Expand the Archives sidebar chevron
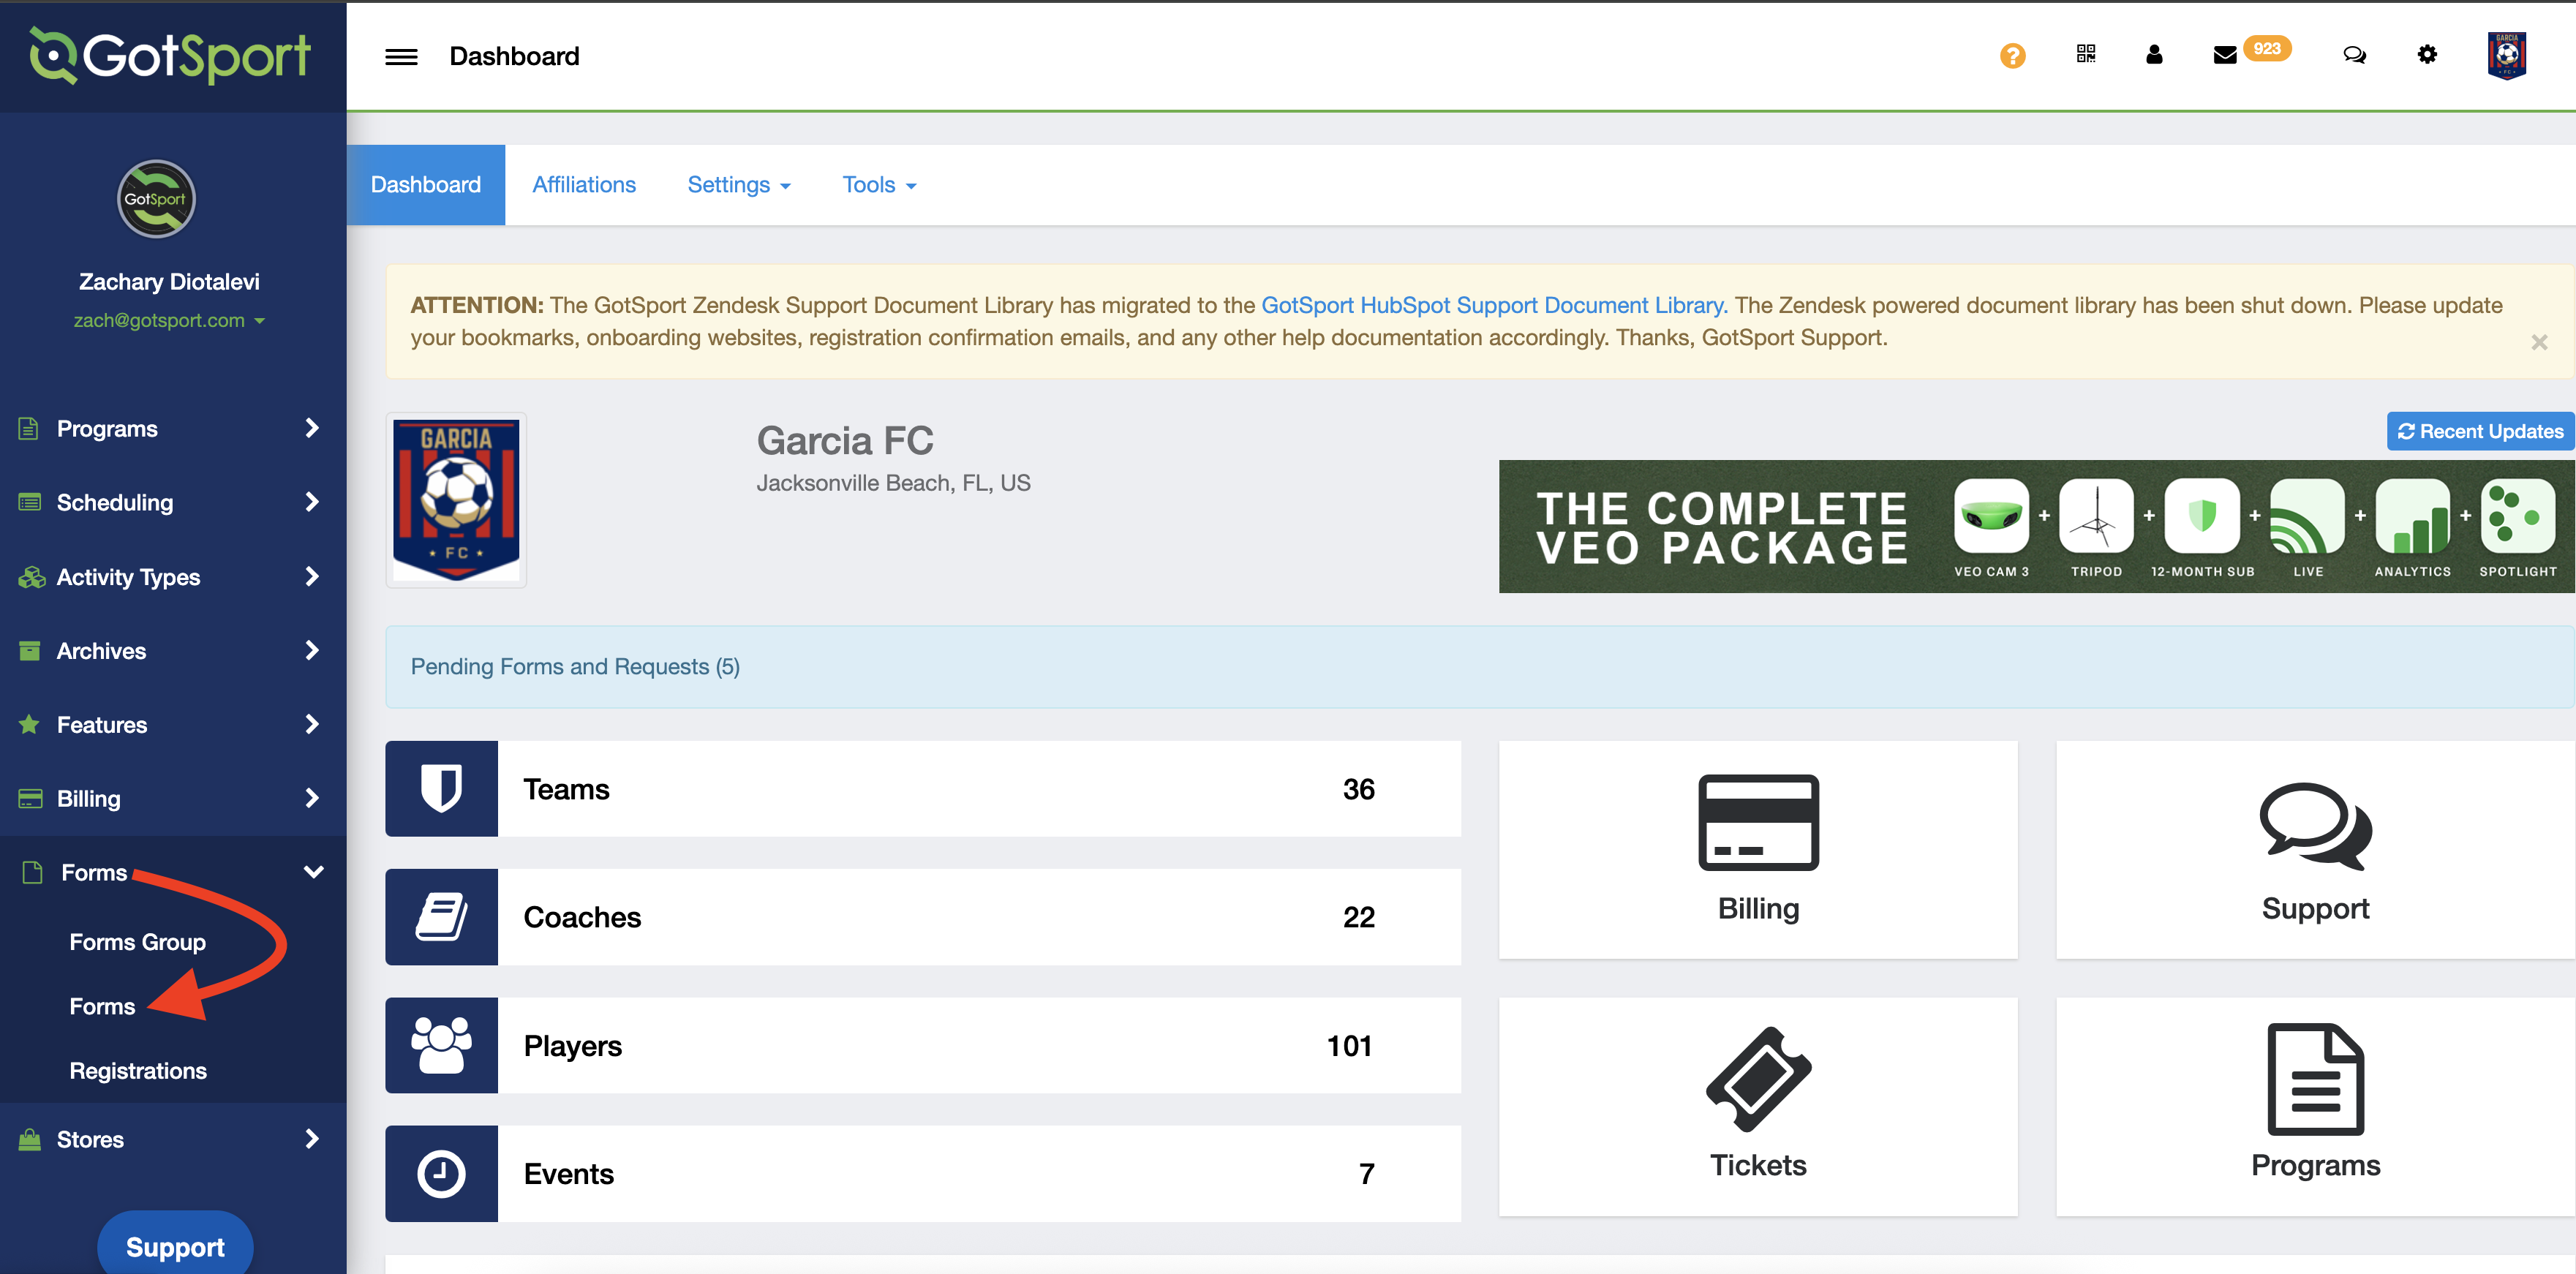The width and height of the screenshot is (2576, 1274). coord(312,650)
